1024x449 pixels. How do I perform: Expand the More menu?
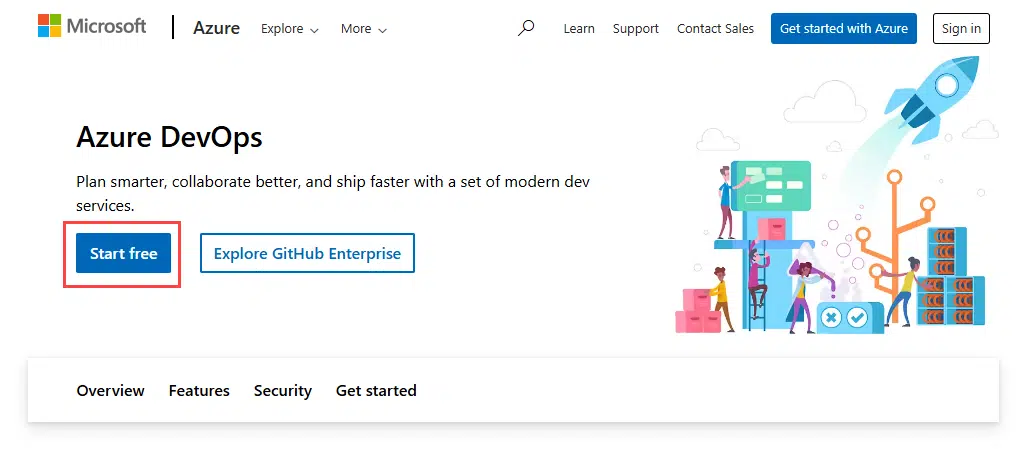pyautogui.click(x=364, y=29)
